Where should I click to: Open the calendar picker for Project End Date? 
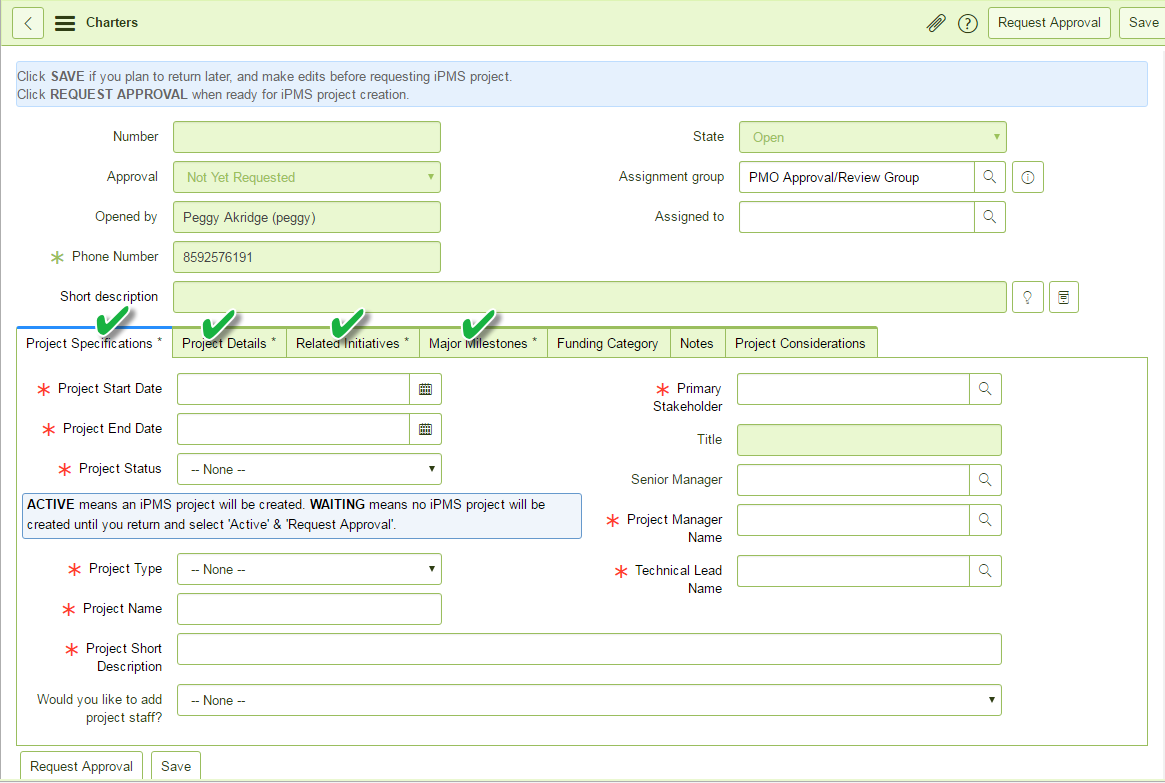click(x=425, y=428)
